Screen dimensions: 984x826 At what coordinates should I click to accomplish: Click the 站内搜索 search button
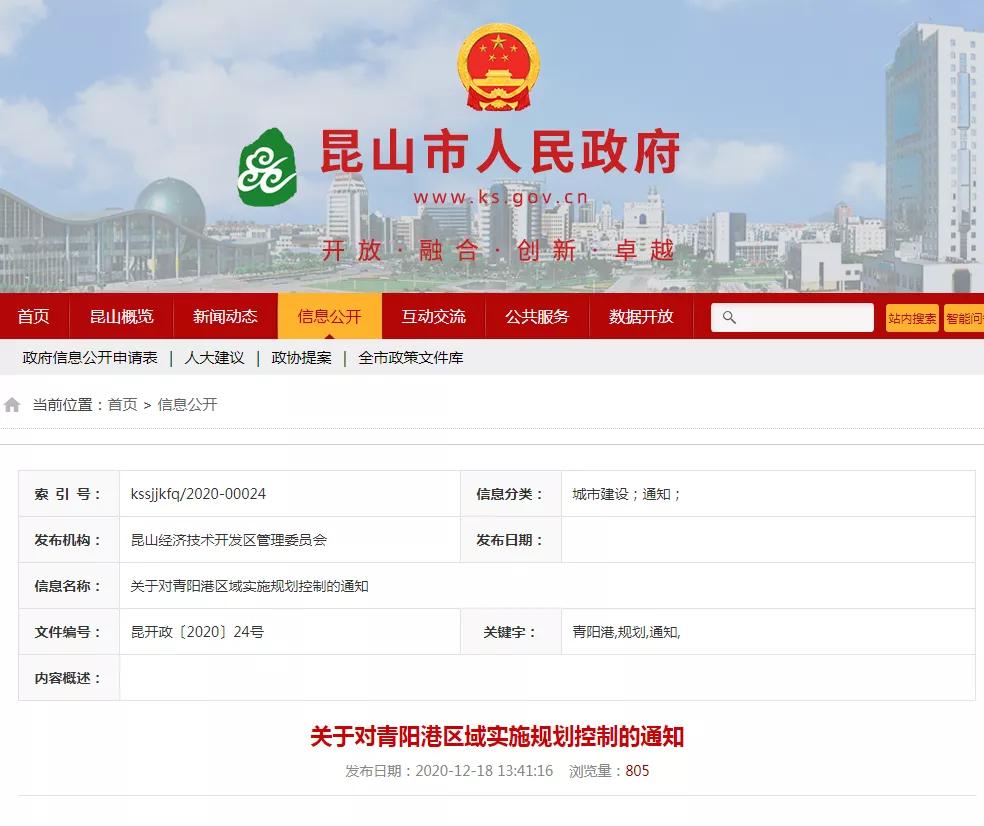pyautogui.click(x=911, y=317)
